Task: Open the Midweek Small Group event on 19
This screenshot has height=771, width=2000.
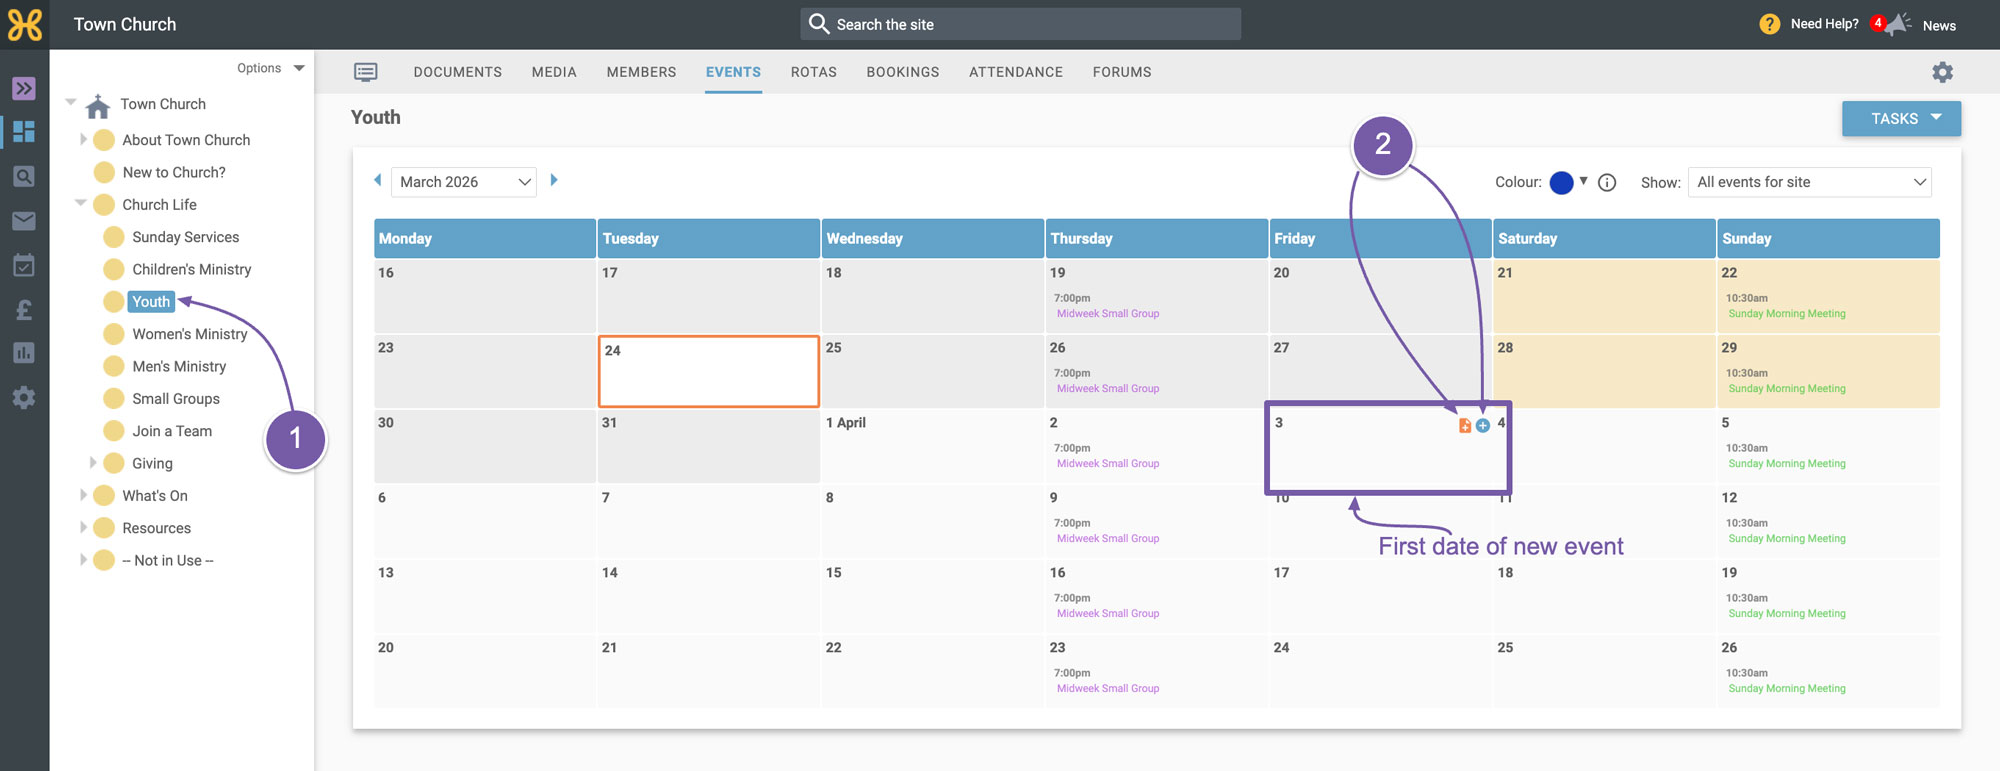Action: coord(1108,314)
